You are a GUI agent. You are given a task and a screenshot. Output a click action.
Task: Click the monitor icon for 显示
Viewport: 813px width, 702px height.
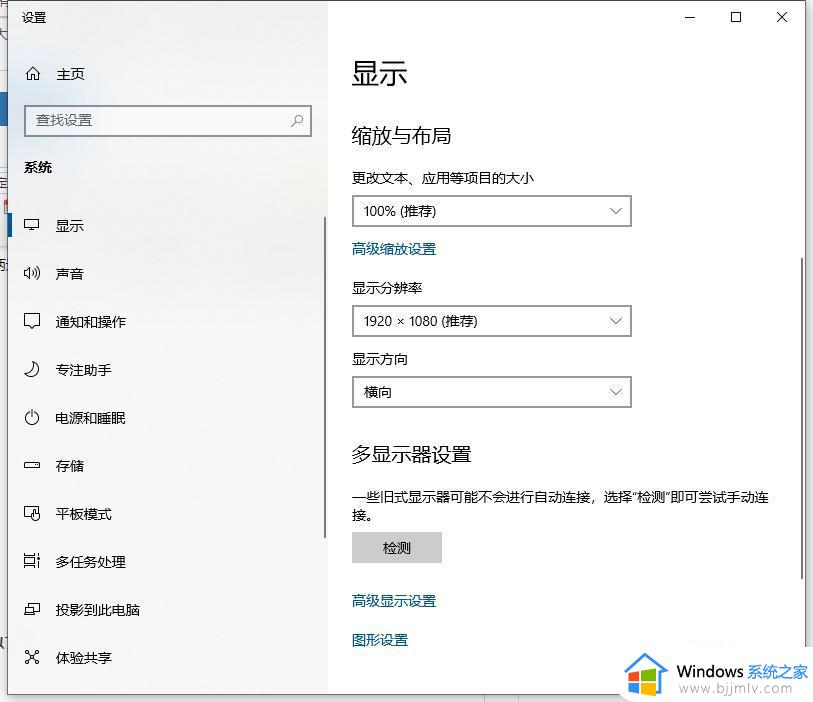tap(32, 226)
